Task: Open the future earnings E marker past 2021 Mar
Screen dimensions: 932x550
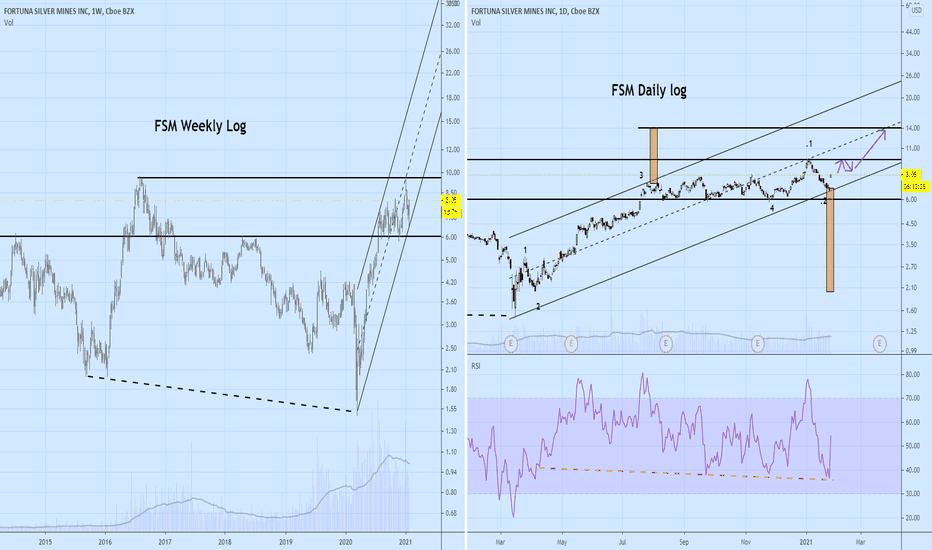Action: [x=879, y=343]
